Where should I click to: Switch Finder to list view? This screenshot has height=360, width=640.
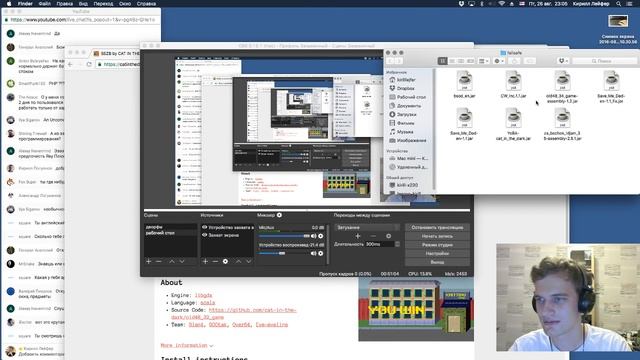pos(452,61)
